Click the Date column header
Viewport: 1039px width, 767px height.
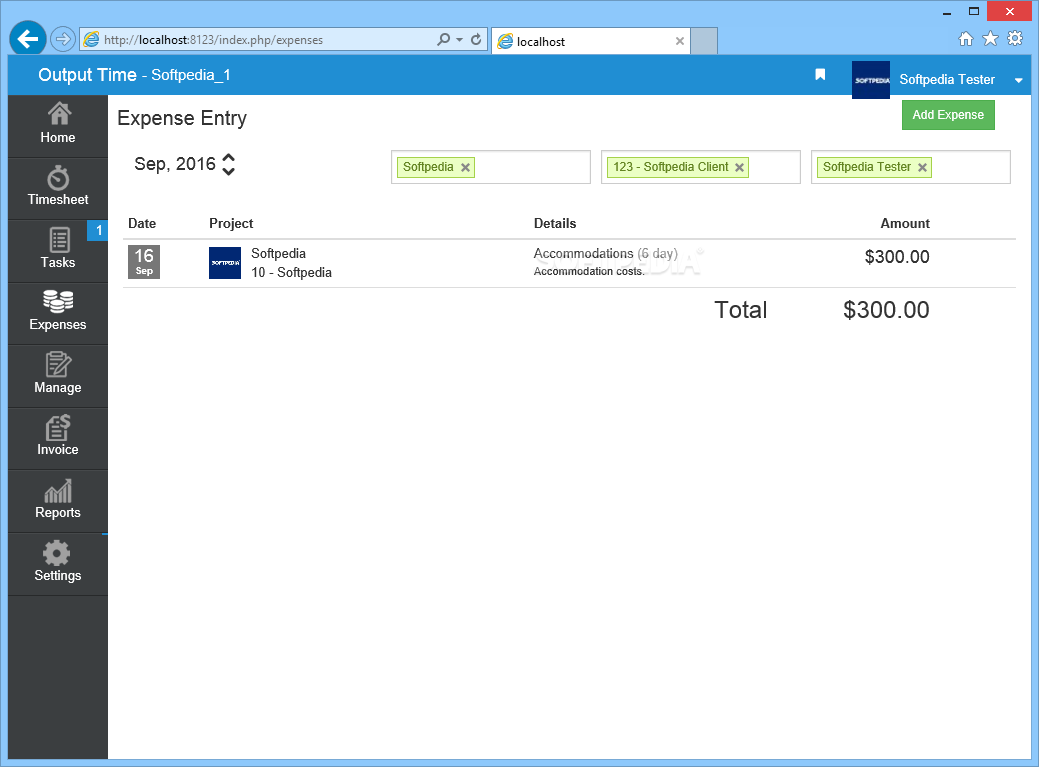click(x=142, y=223)
